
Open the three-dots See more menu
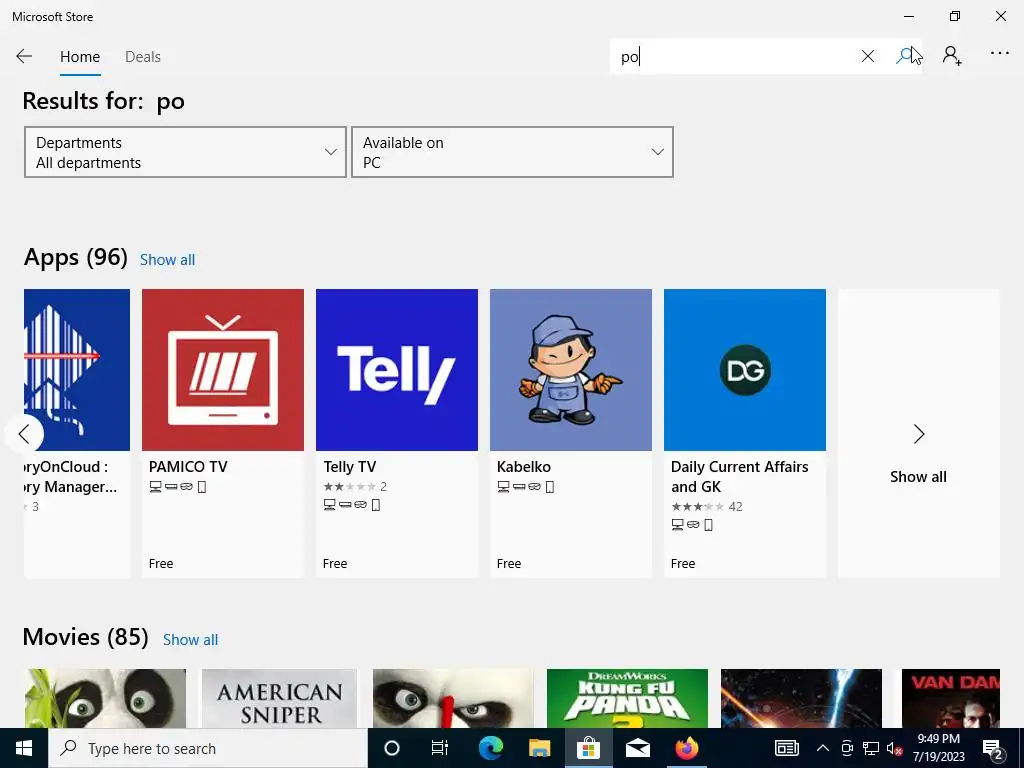tap(999, 53)
